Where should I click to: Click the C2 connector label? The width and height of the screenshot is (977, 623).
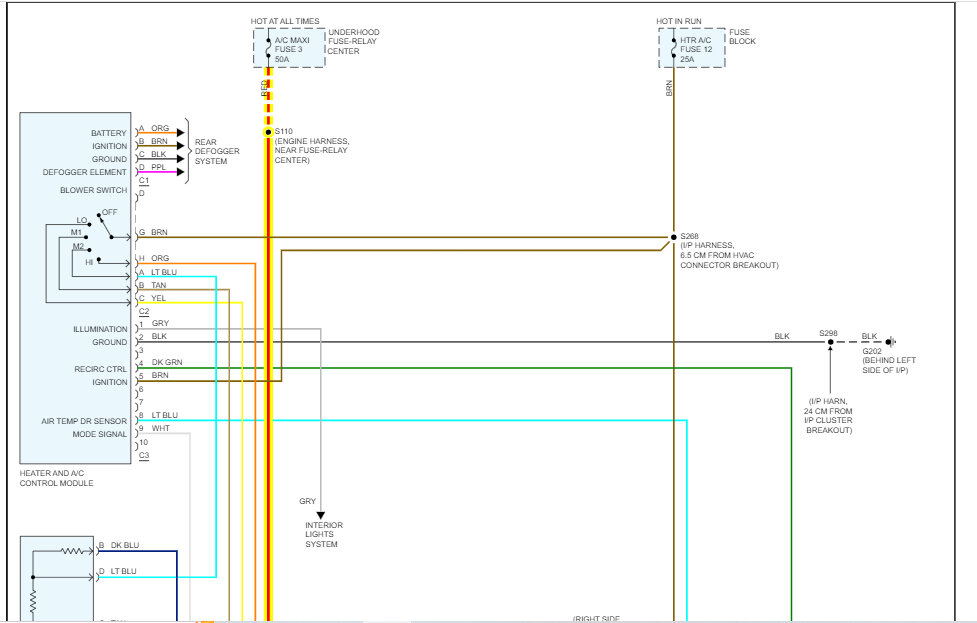[144, 312]
